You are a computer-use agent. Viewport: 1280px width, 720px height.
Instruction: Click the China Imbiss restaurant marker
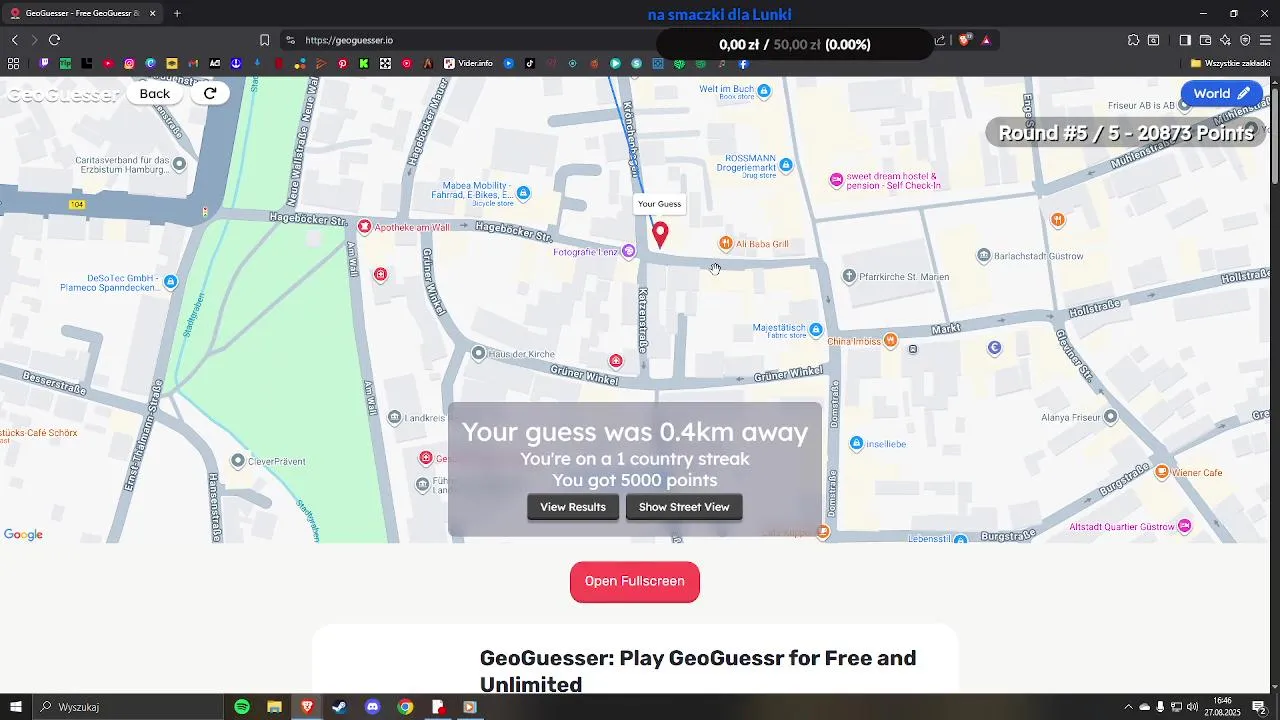click(891, 340)
